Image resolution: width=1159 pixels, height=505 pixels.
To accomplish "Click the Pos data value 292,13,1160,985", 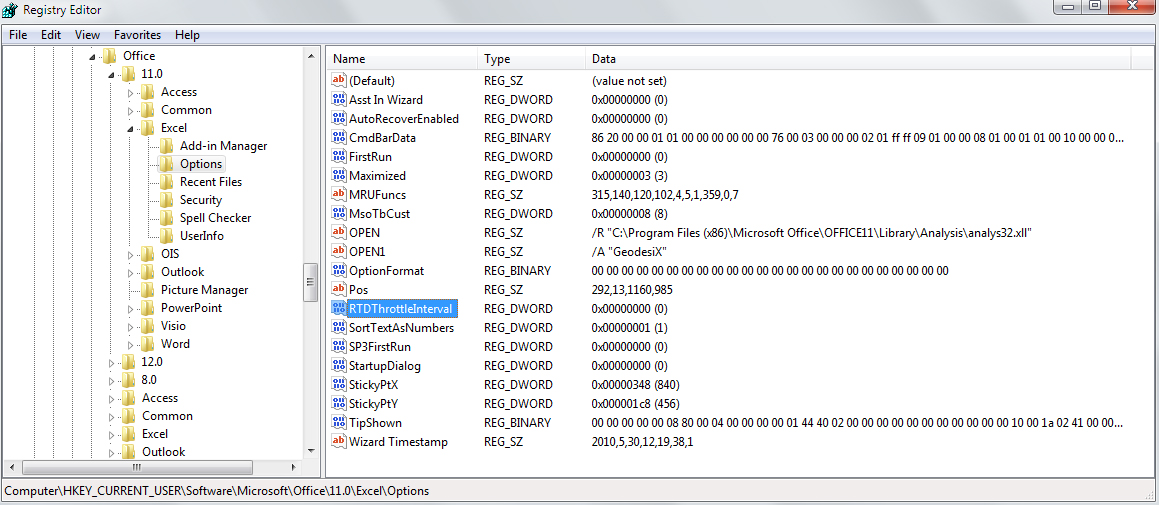I will tap(632, 290).
